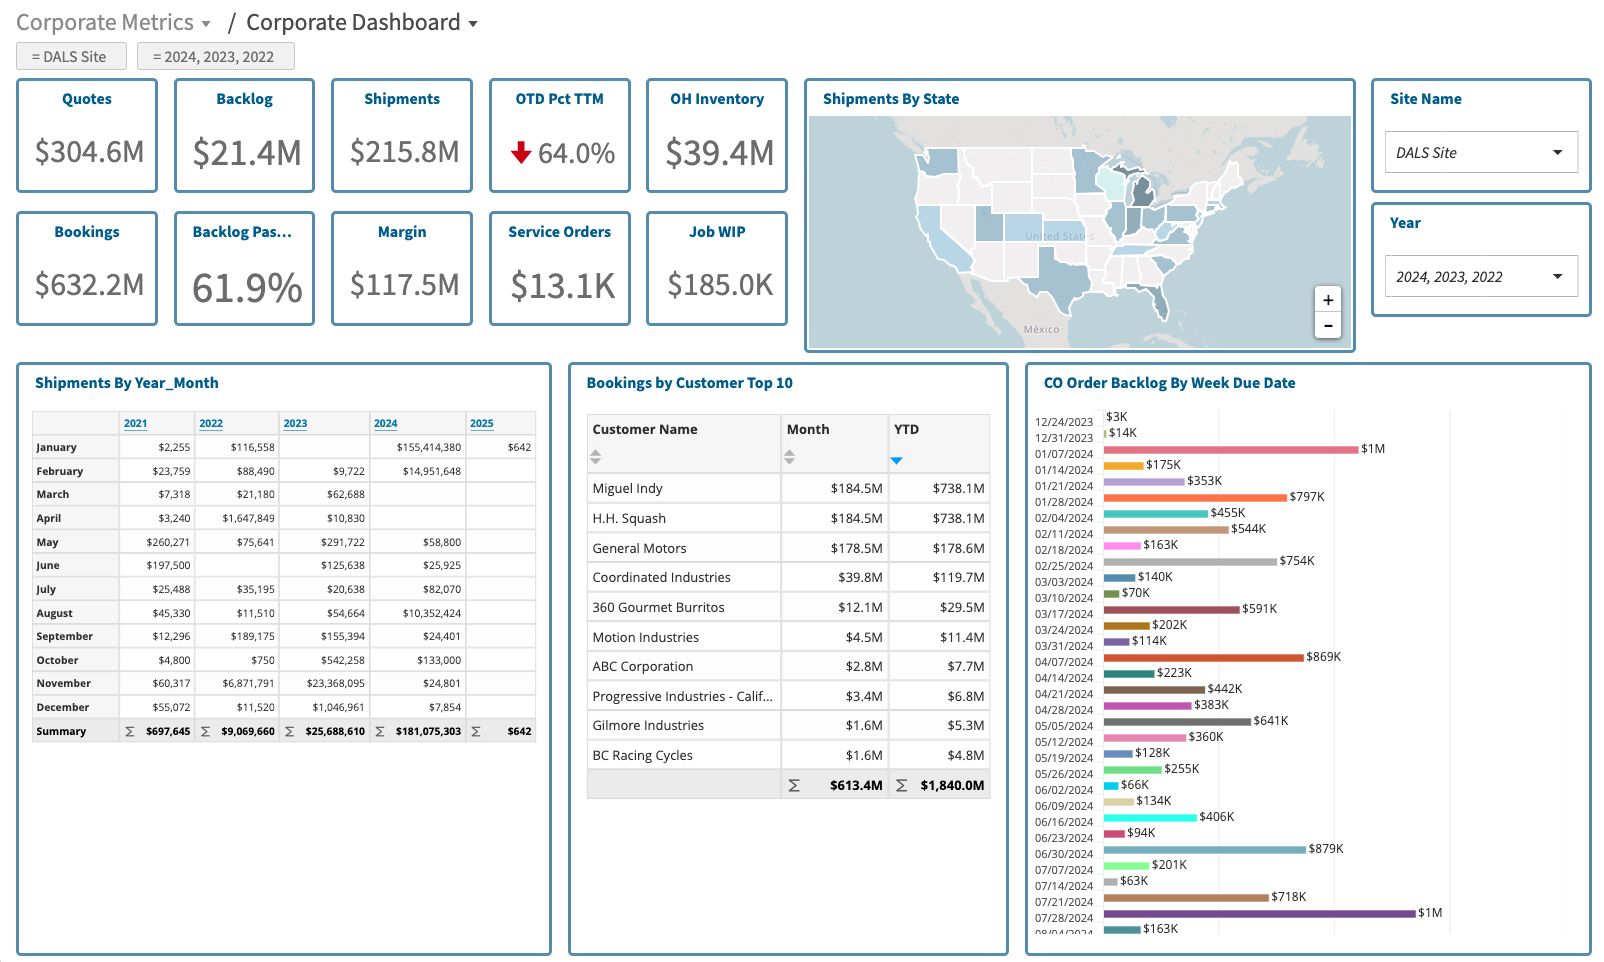Viewport: 1604px width, 962px height.
Task: Open the 2021 column header link
Action: coord(135,424)
